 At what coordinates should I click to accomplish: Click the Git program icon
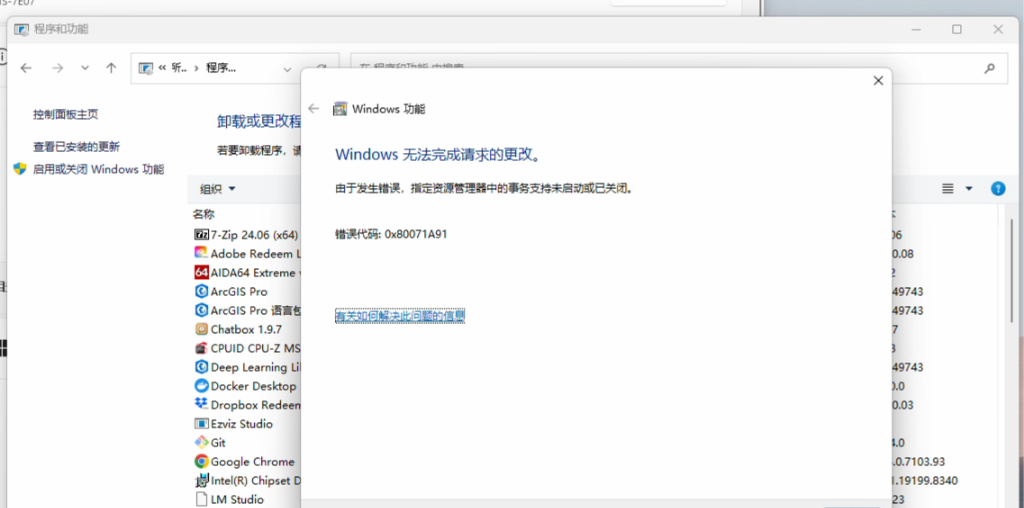[201, 443]
